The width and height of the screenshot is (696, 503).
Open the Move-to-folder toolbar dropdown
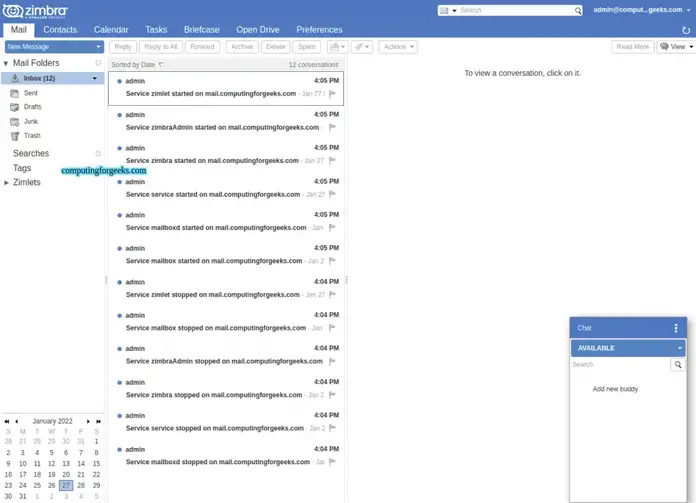(337, 47)
